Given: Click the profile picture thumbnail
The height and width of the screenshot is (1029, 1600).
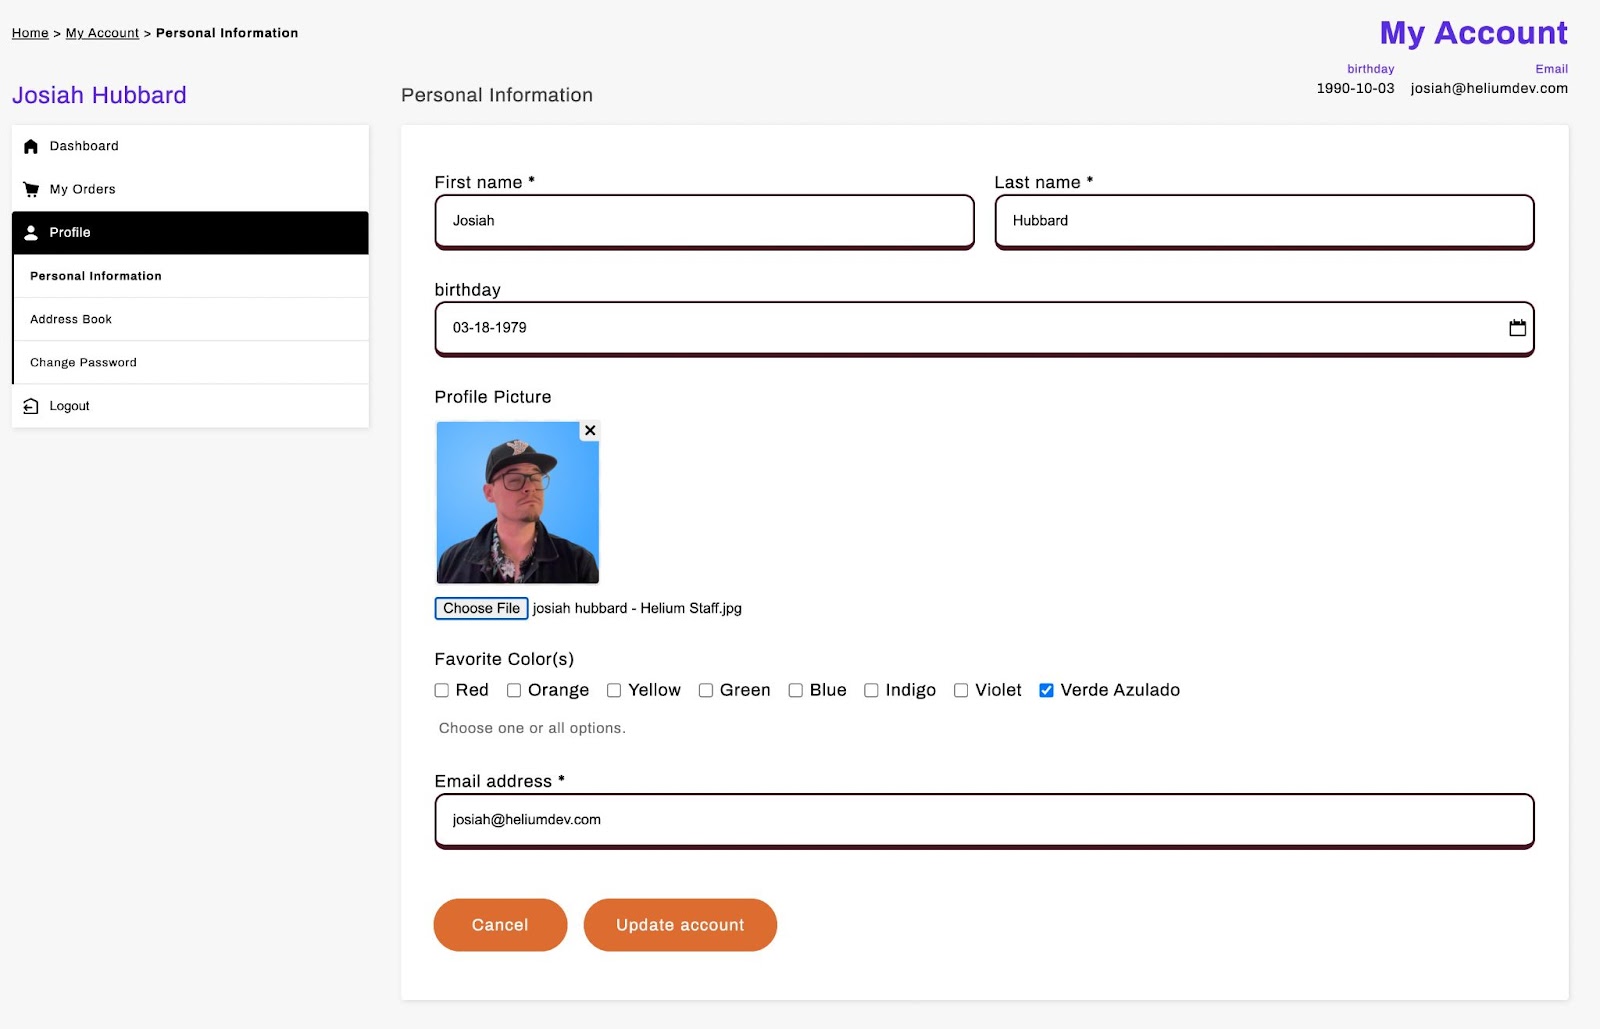Looking at the screenshot, I should pos(518,502).
